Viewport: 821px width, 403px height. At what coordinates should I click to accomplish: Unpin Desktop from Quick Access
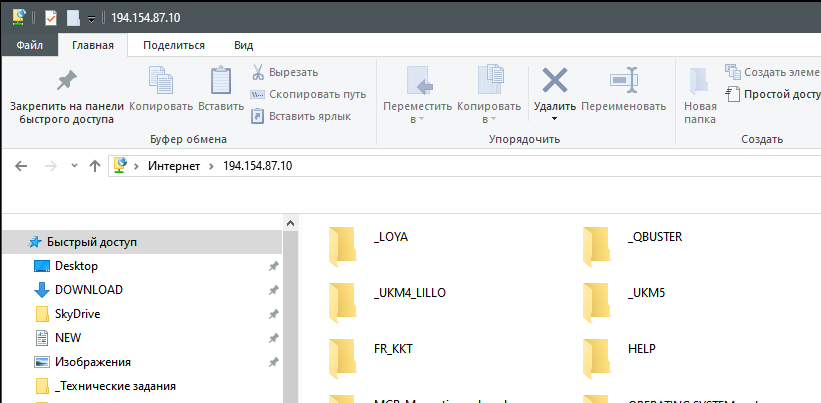(273, 266)
